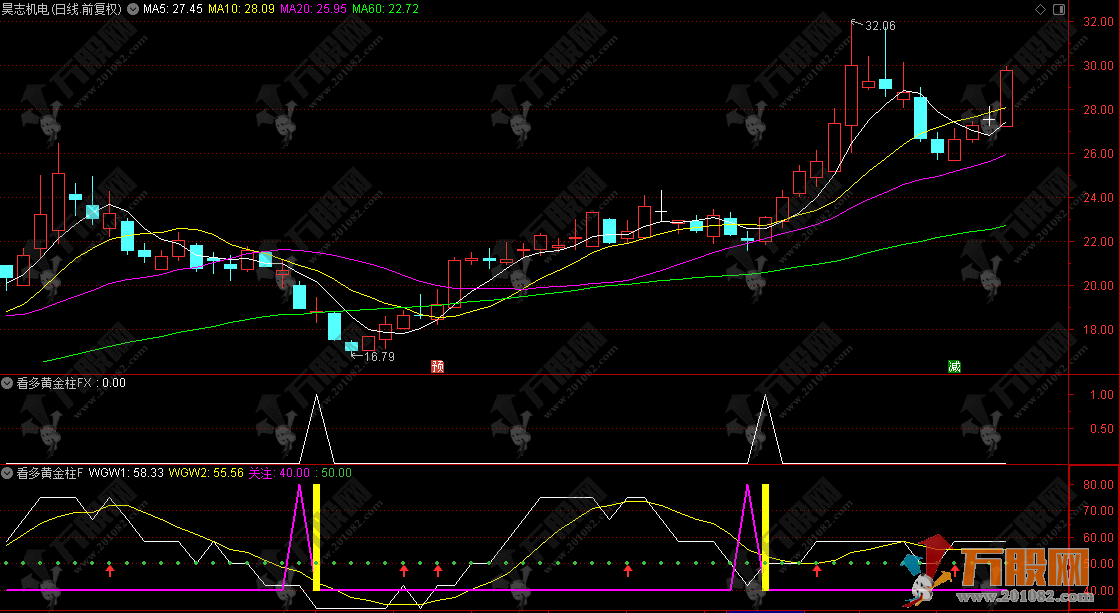Select the yellow MA10 label
Image resolution: width=1120 pixels, height=613 pixels.
pyautogui.click(x=241, y=9)
